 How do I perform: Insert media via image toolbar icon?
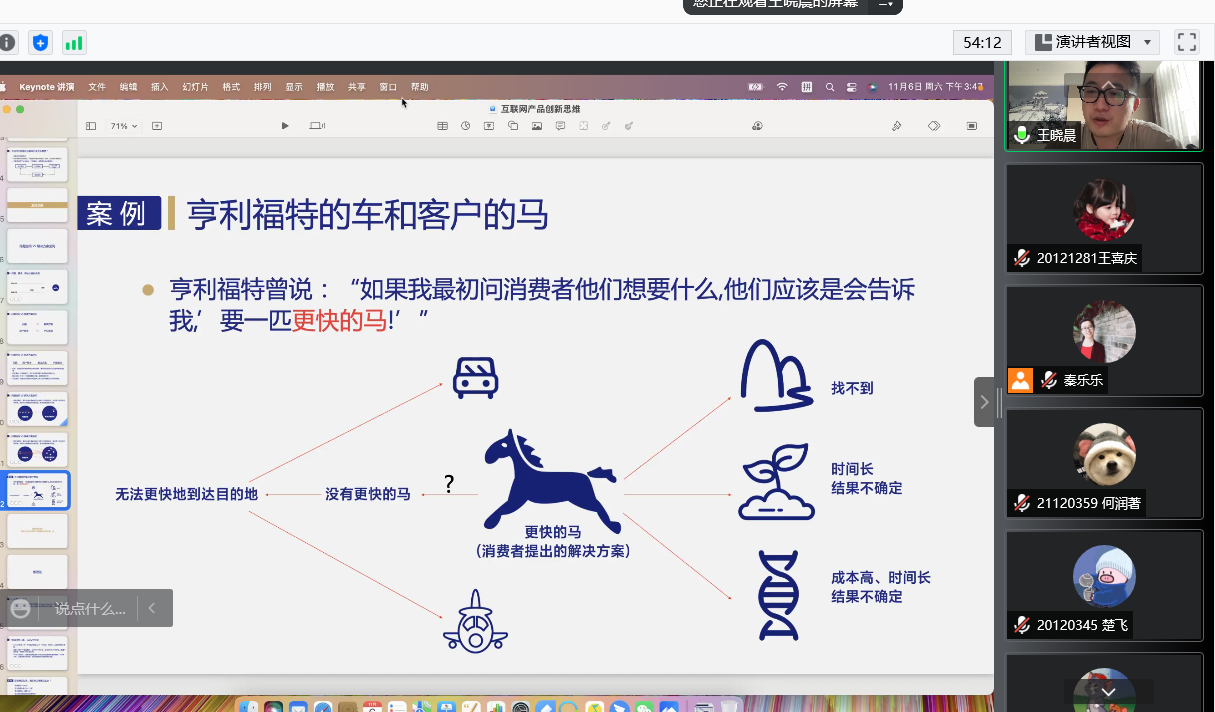tap(537, 126)
